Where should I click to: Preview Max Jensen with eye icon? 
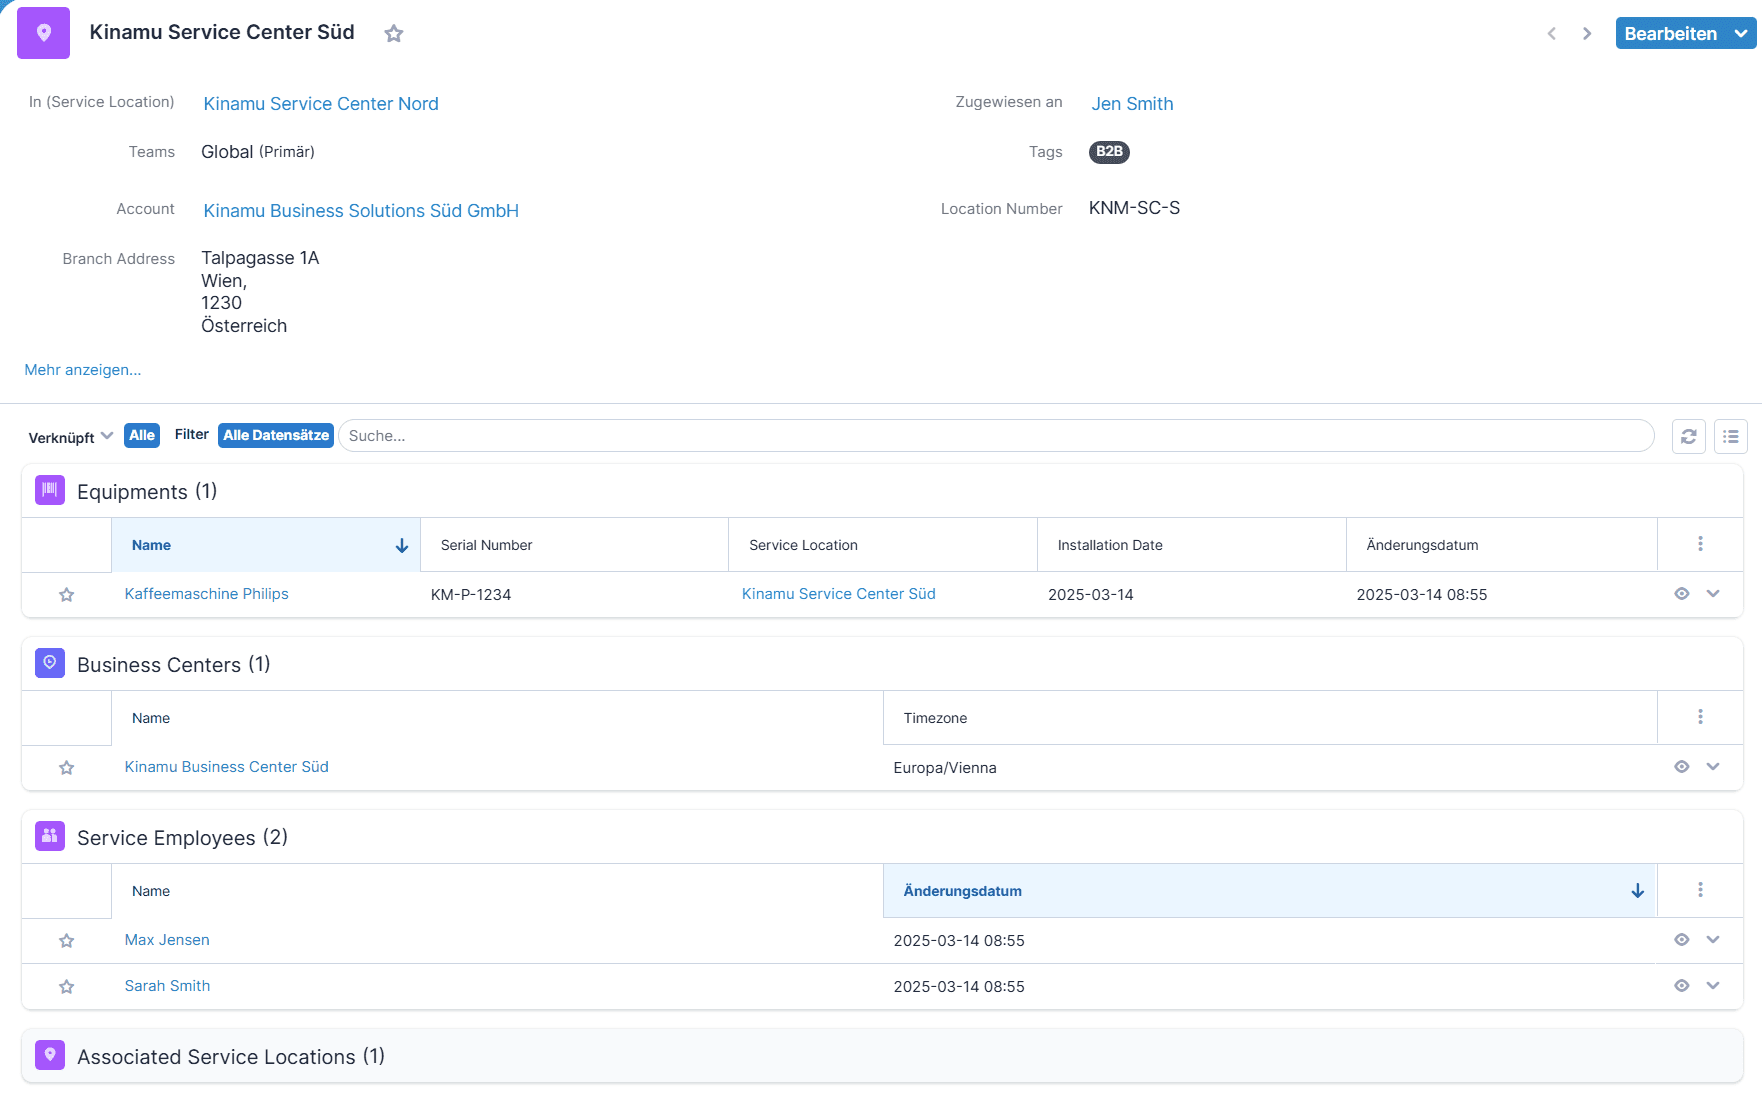click(1682, 940)
